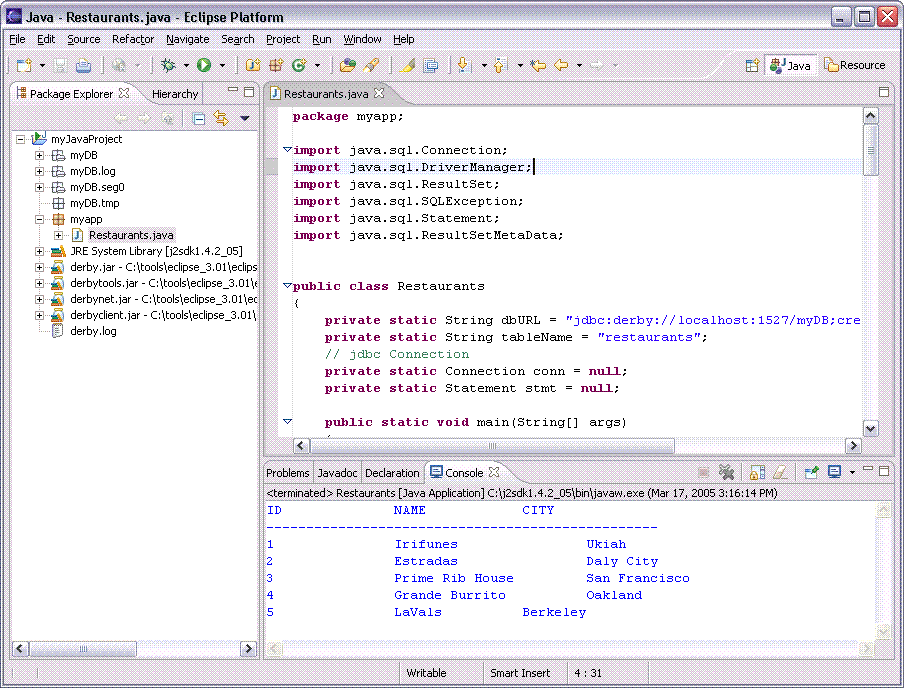Toggle Scroll Lock in Console
This screenshot has width=904, height=688.
pyautogui.click(x=757, y=472)
